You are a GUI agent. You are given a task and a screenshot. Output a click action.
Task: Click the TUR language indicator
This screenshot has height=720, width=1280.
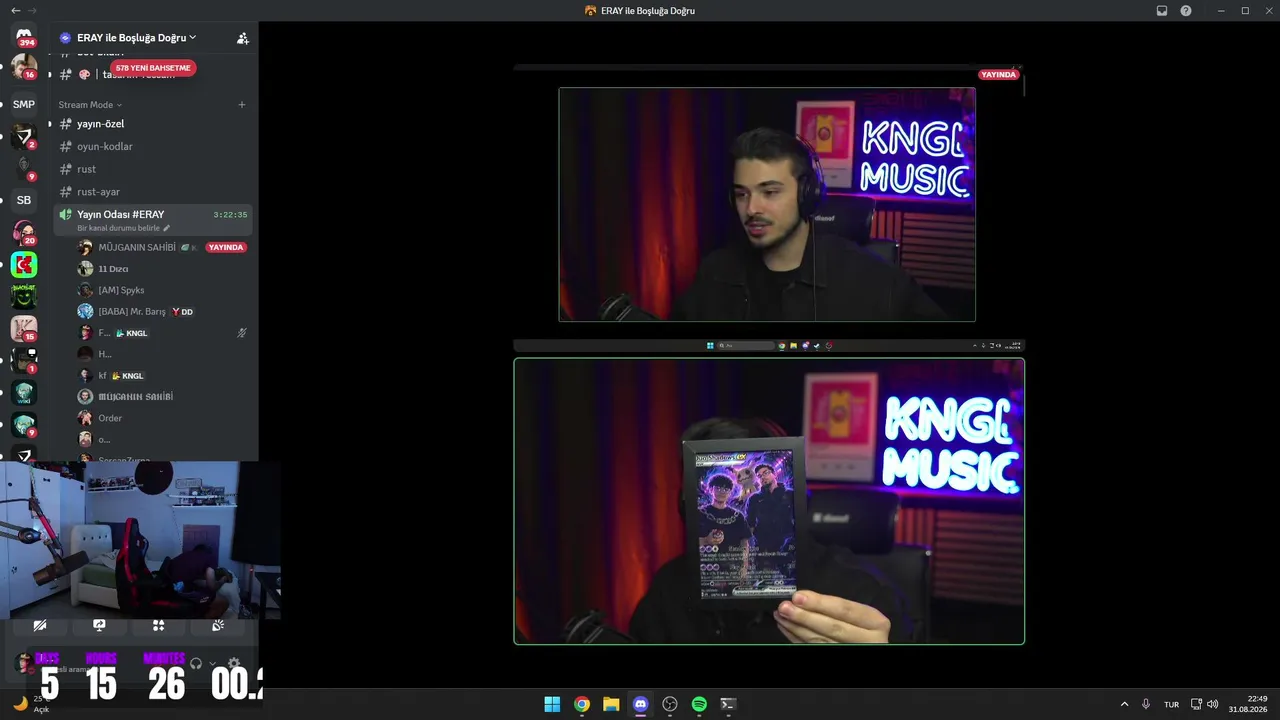[1171, 705]
